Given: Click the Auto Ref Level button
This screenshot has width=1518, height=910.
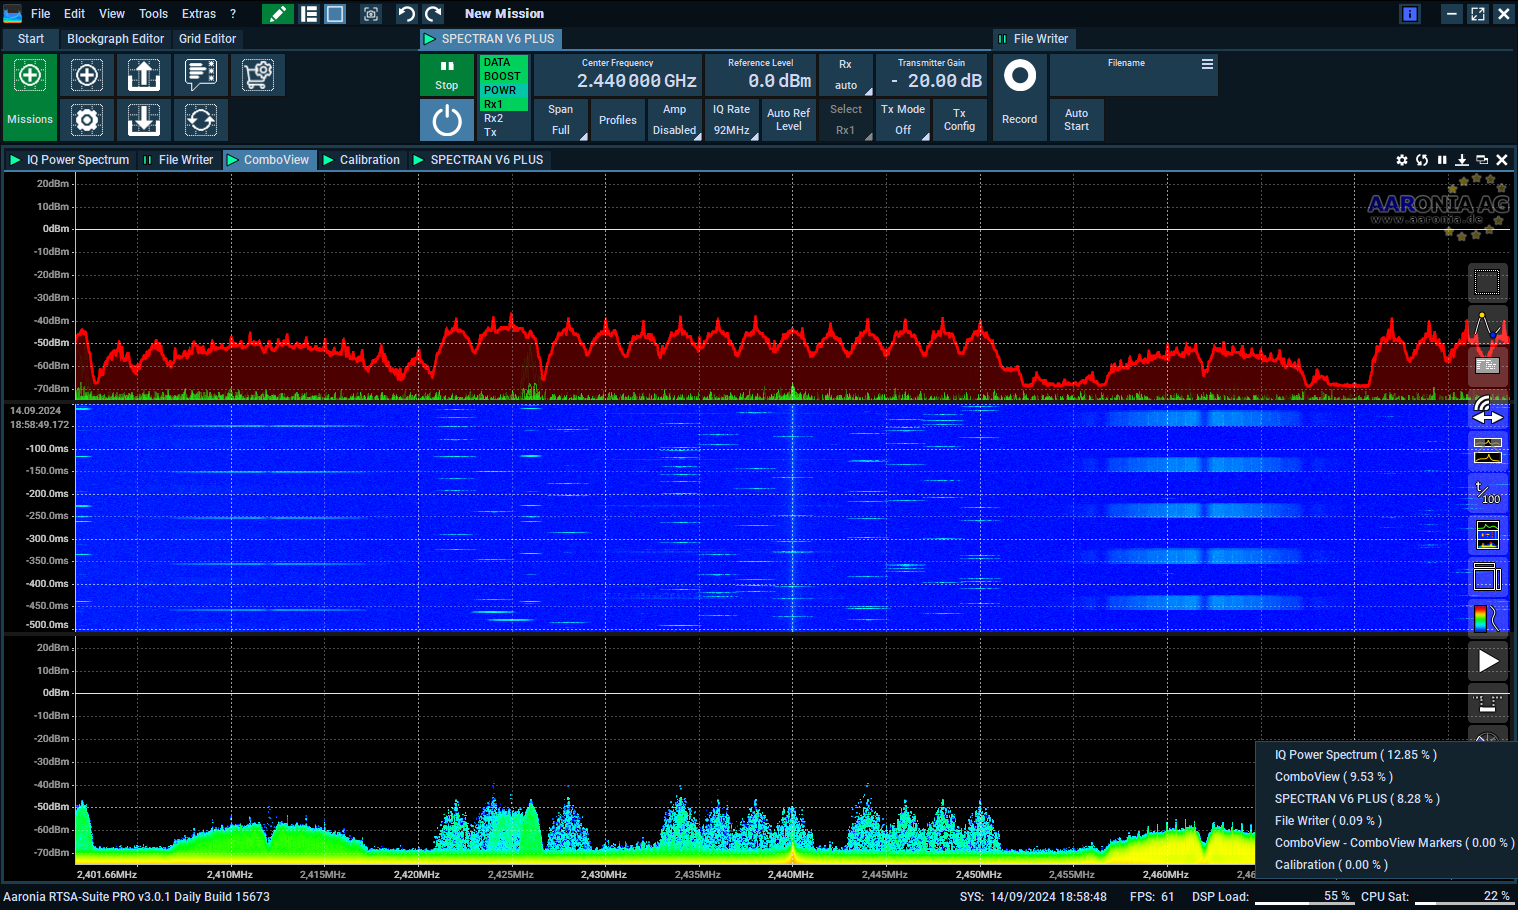Looking at the screenshot, I should coord(789,120).
